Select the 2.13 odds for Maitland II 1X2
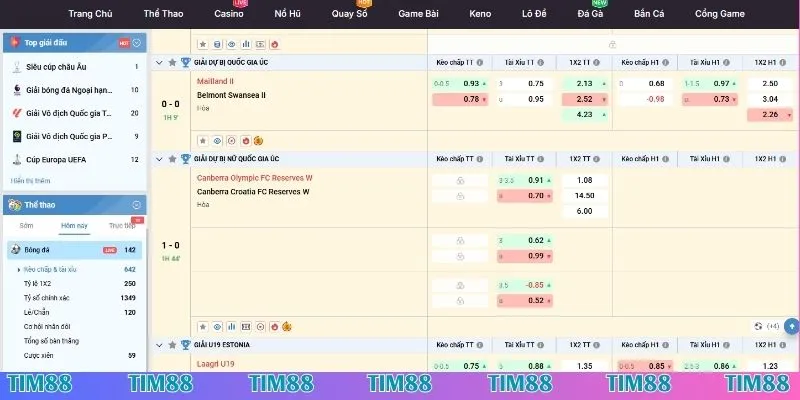Screen dimensions: 800x400 click(585, 84)
